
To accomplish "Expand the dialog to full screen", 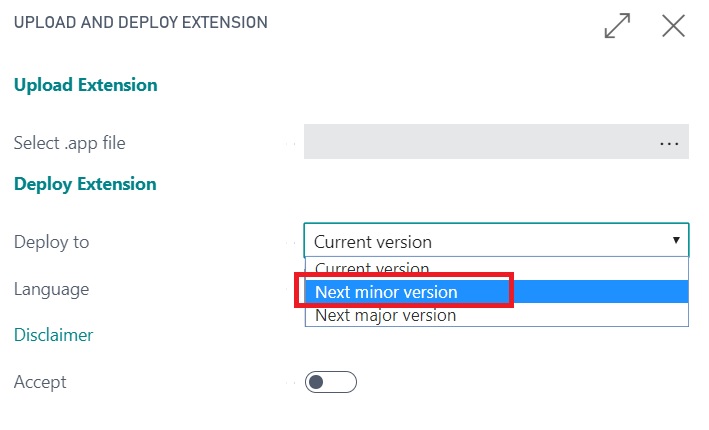I will tap(618, 26).
